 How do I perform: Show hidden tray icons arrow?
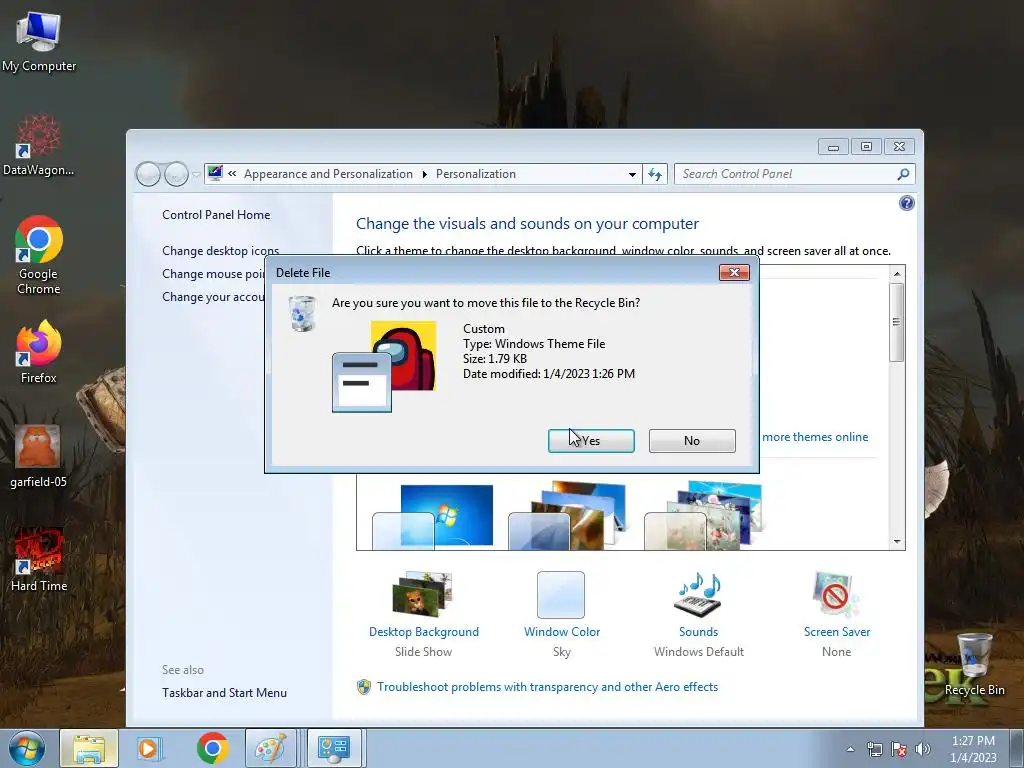[850, 749]
